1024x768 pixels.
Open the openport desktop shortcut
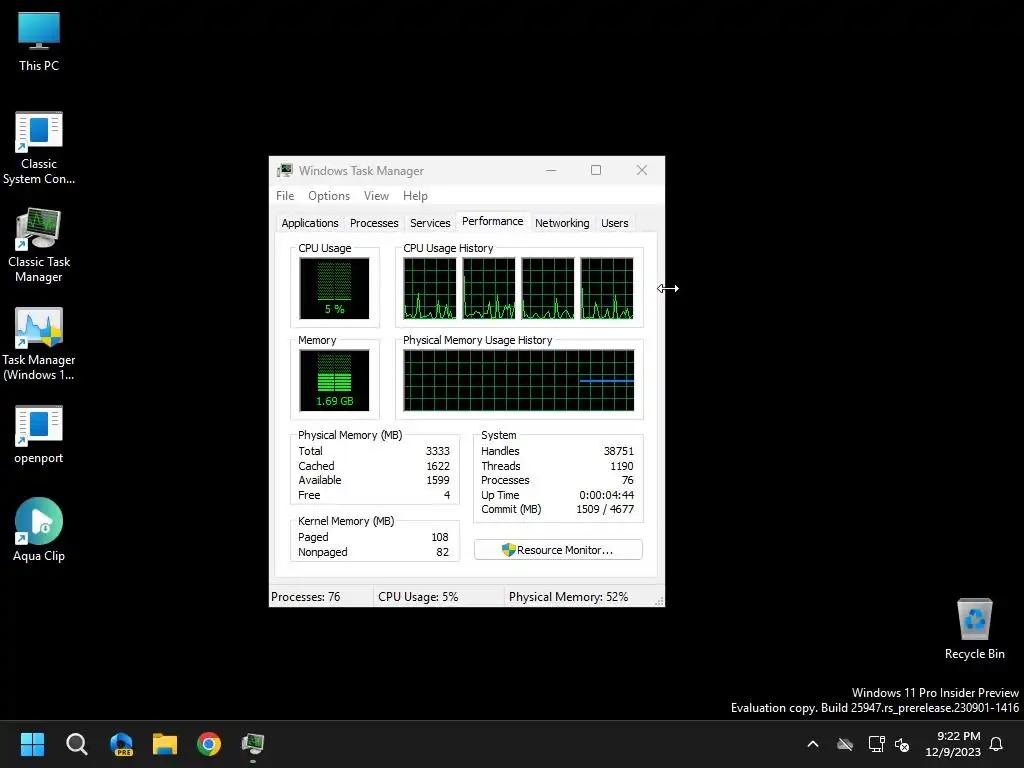tap(39, 434)
